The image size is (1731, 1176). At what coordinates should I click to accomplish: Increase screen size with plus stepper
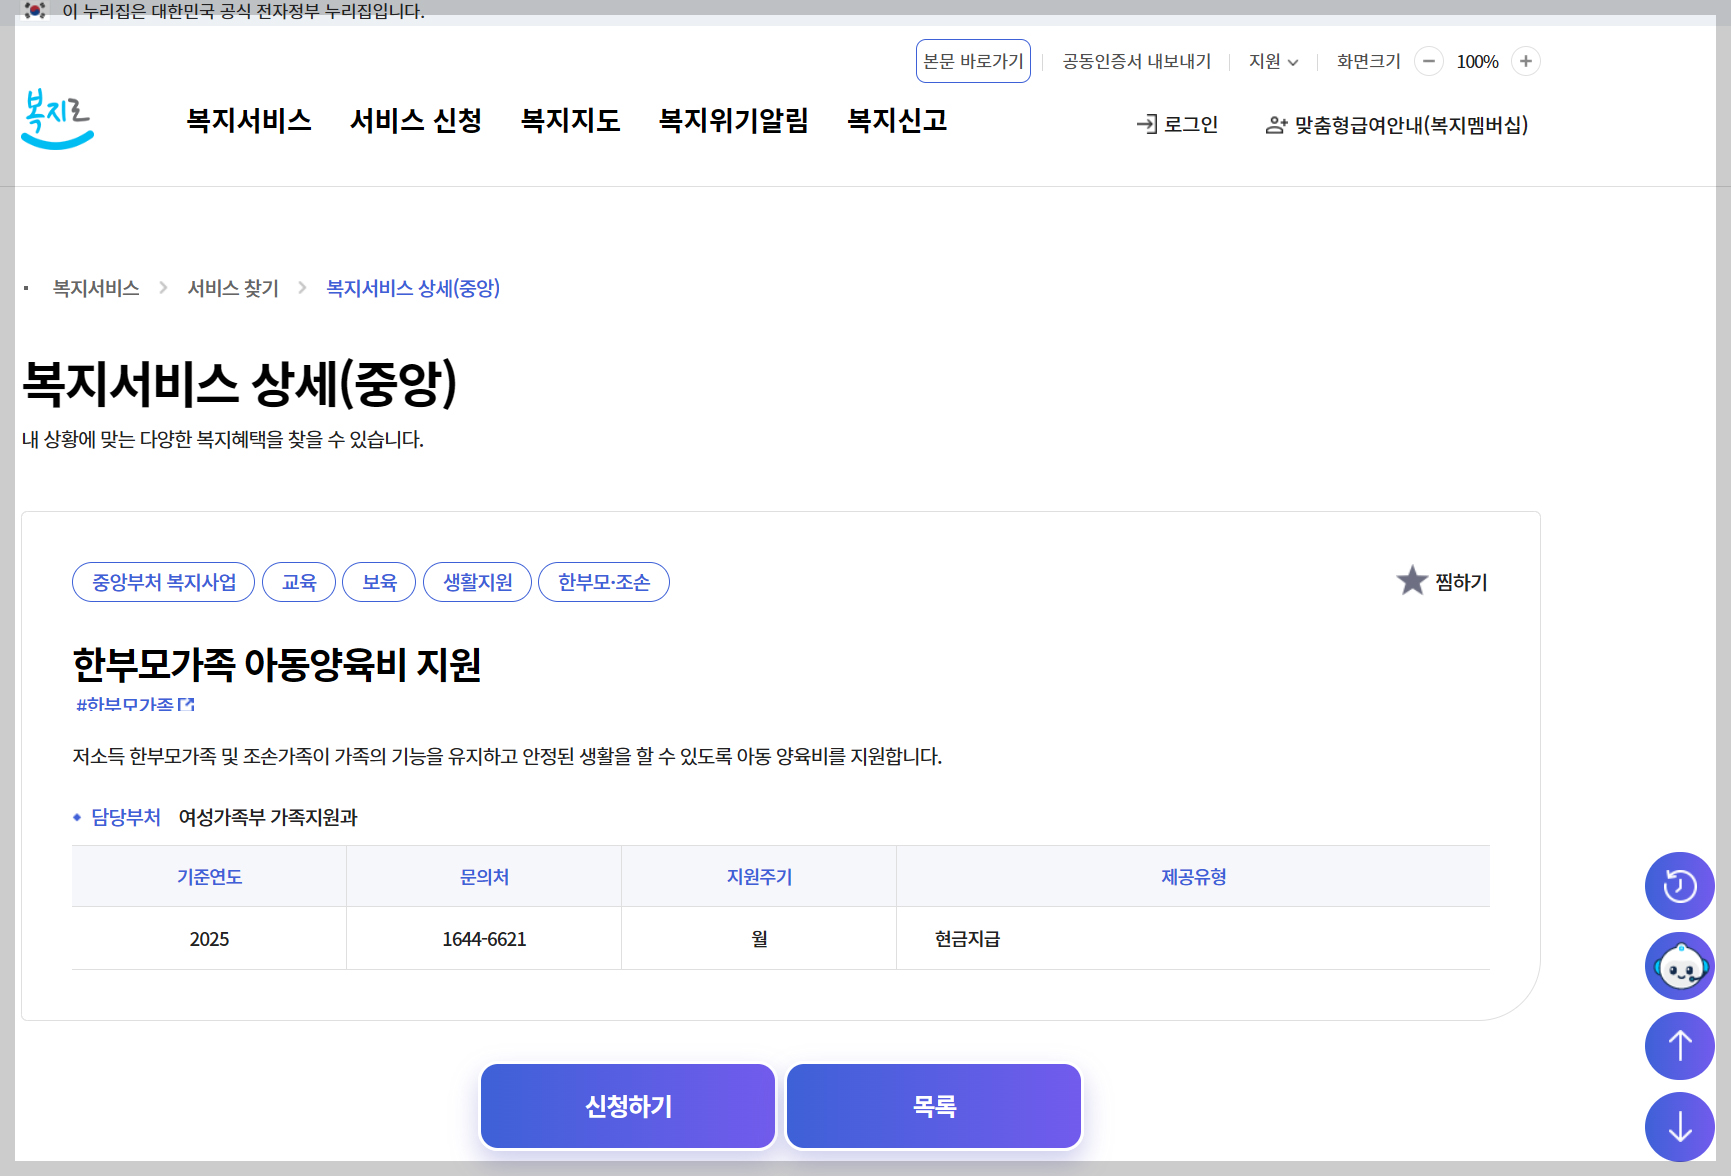(x=1526, y=61)
